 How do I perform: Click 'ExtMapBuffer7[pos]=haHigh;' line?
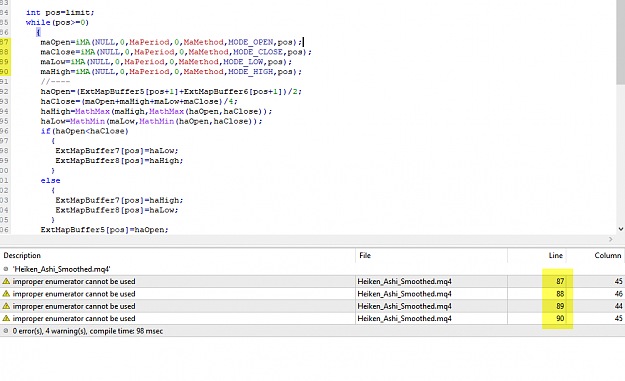pyautogui.click(x=119, y=200)
